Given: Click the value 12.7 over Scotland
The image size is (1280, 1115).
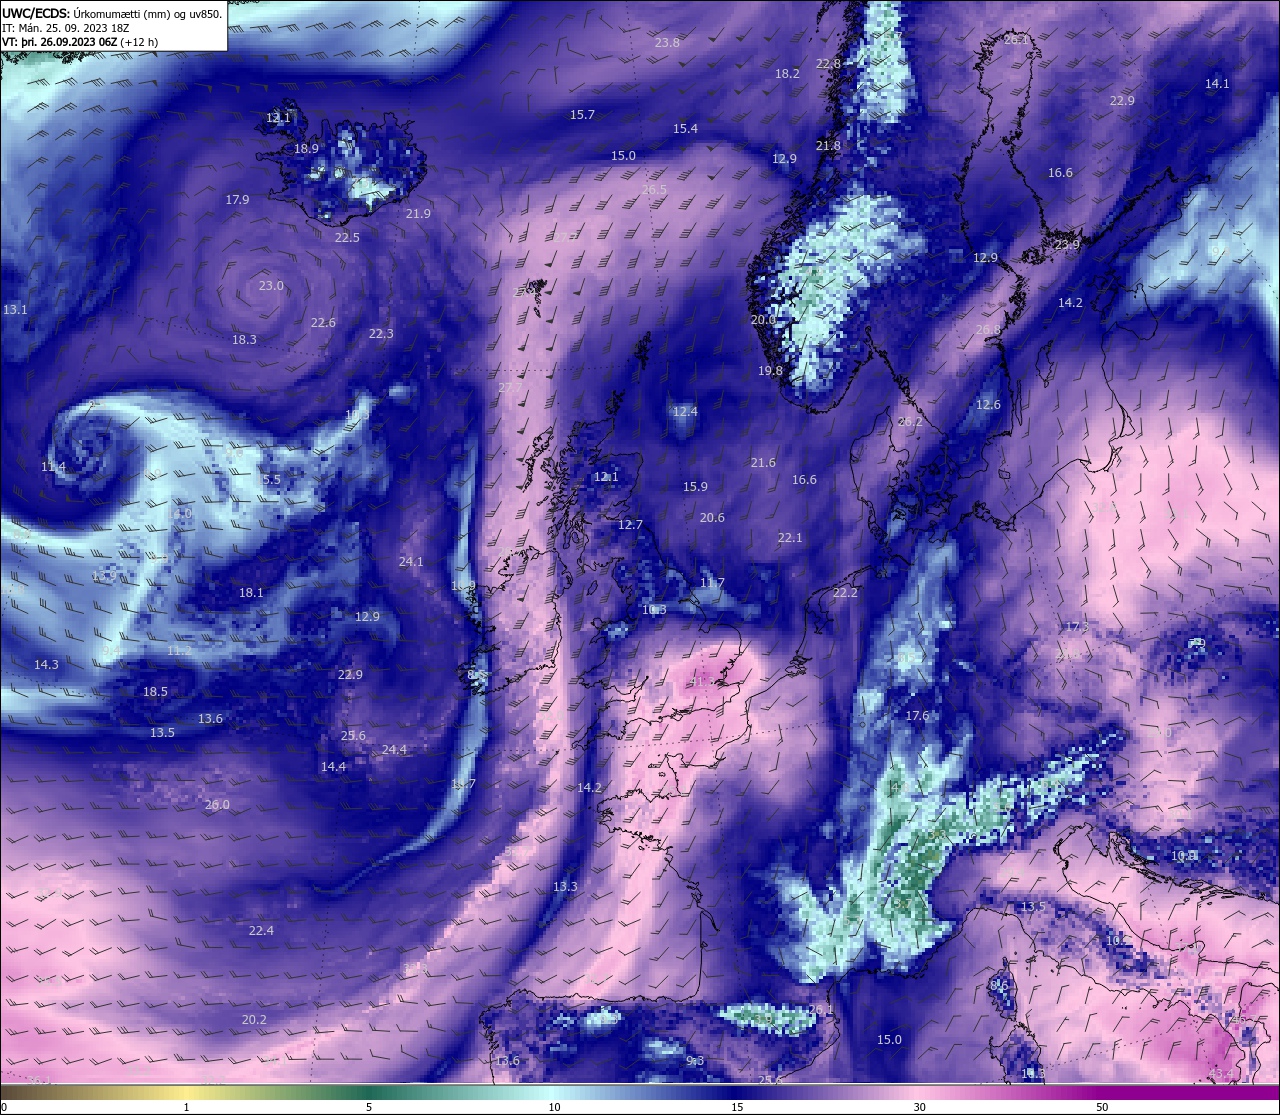Looking at the screenshot, I should [630, 524].
